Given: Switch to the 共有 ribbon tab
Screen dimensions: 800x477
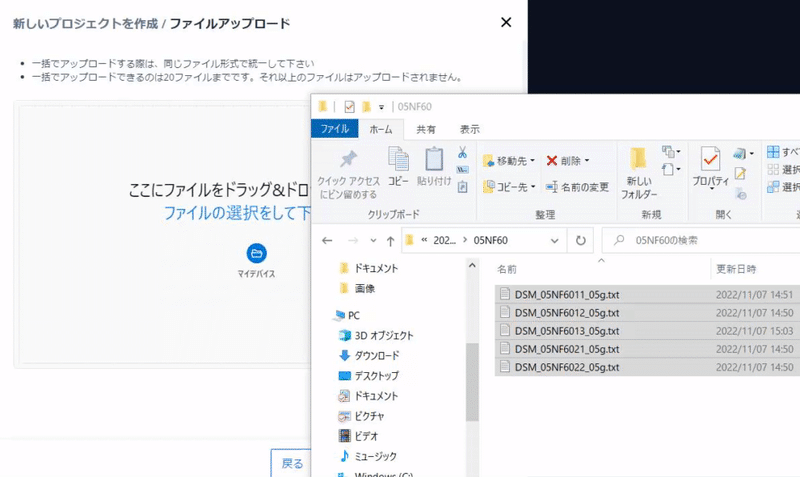Looking at the screenshot, I should 426,130.
